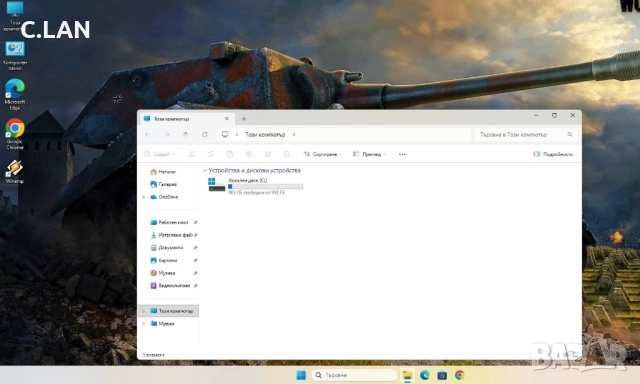Open Работен плот quick access folder
Screen dimensions: 640x384
point(169,222)
